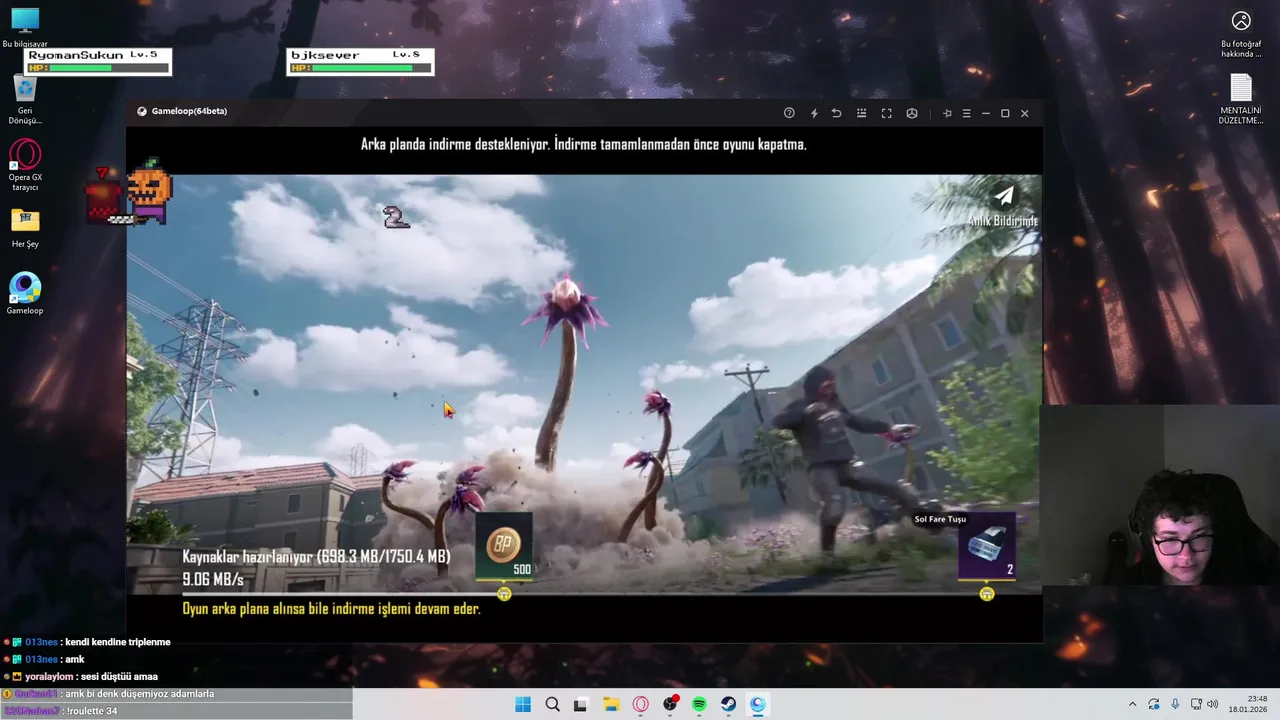
Task: Click the 9.06 MB/s speed text
Action: pyautogui.click(x=212, y=579)
